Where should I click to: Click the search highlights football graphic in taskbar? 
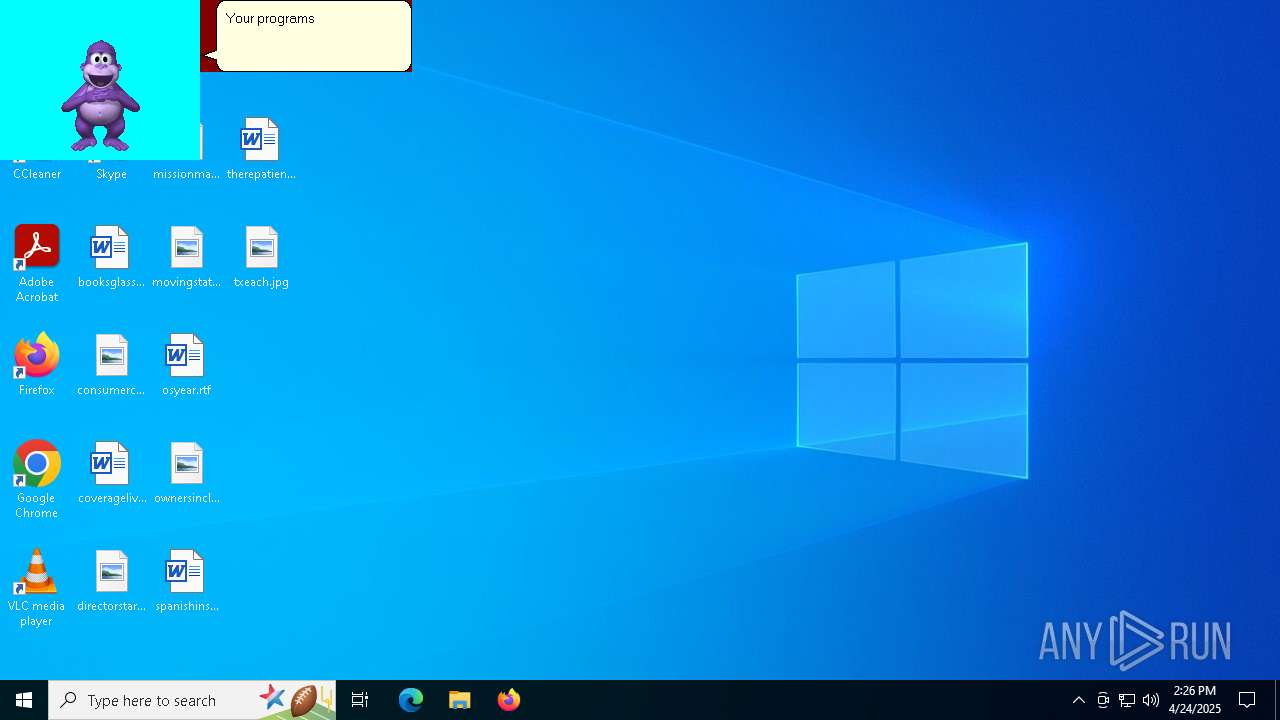(296, 700)
